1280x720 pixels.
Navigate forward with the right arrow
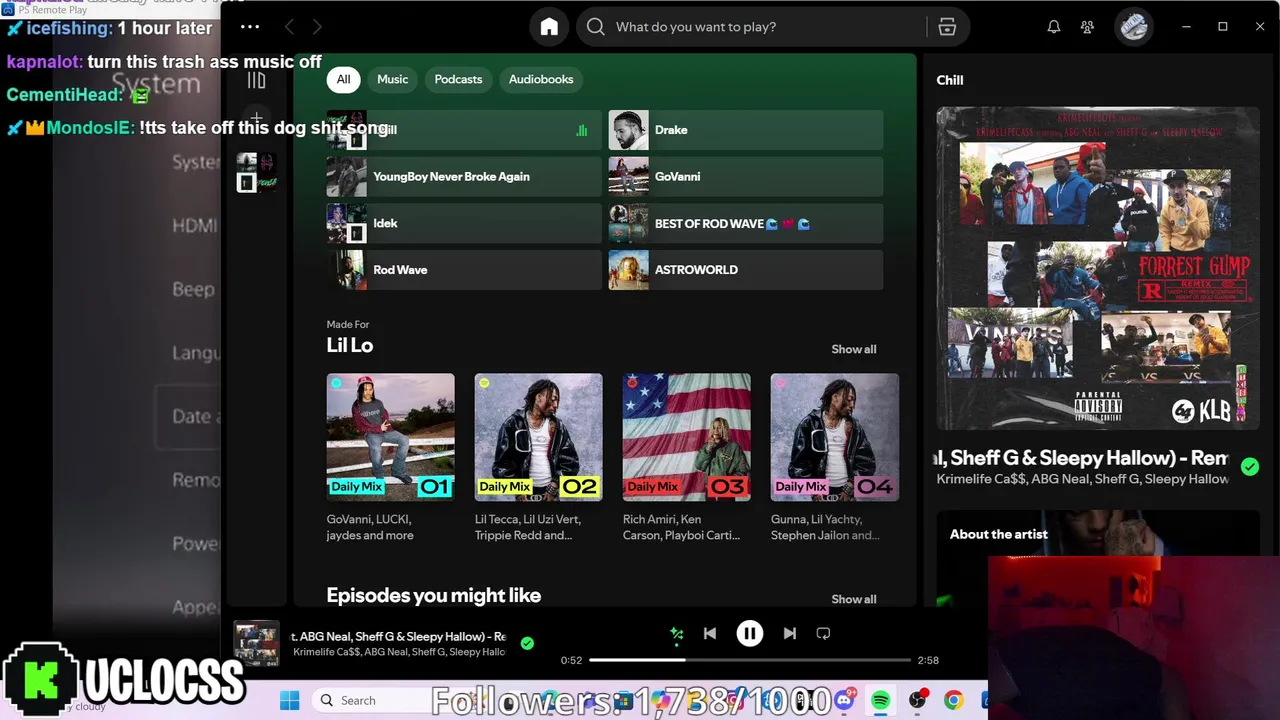point(317,27)
